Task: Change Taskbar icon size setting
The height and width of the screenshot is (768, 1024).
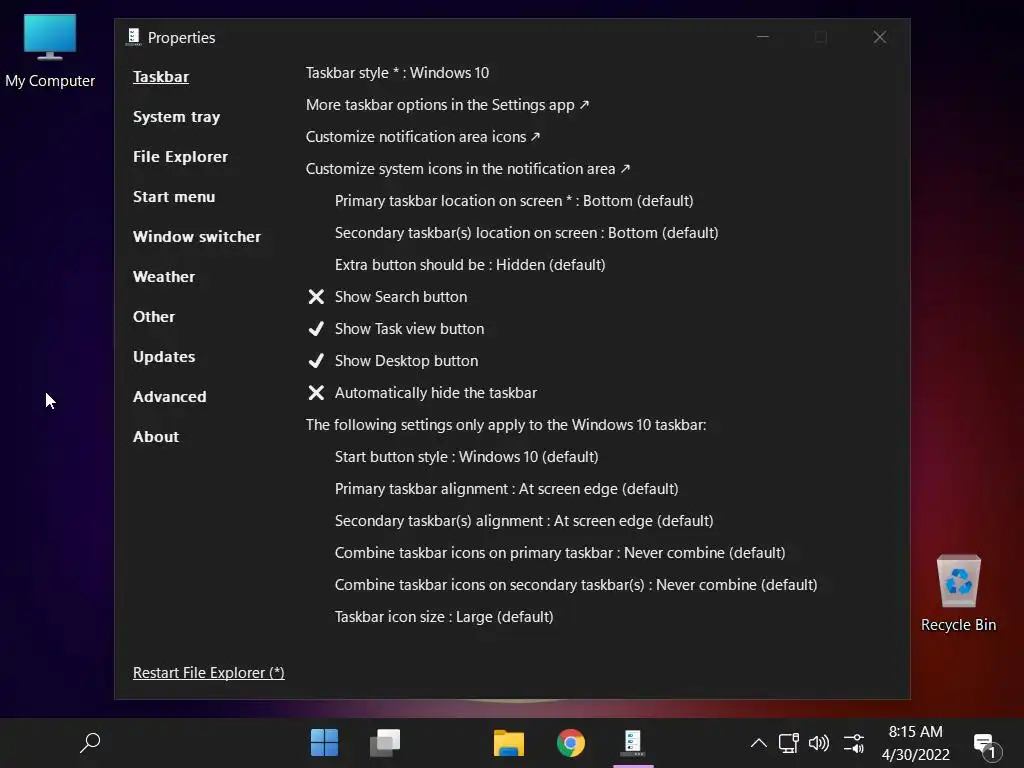Action: 443,616
